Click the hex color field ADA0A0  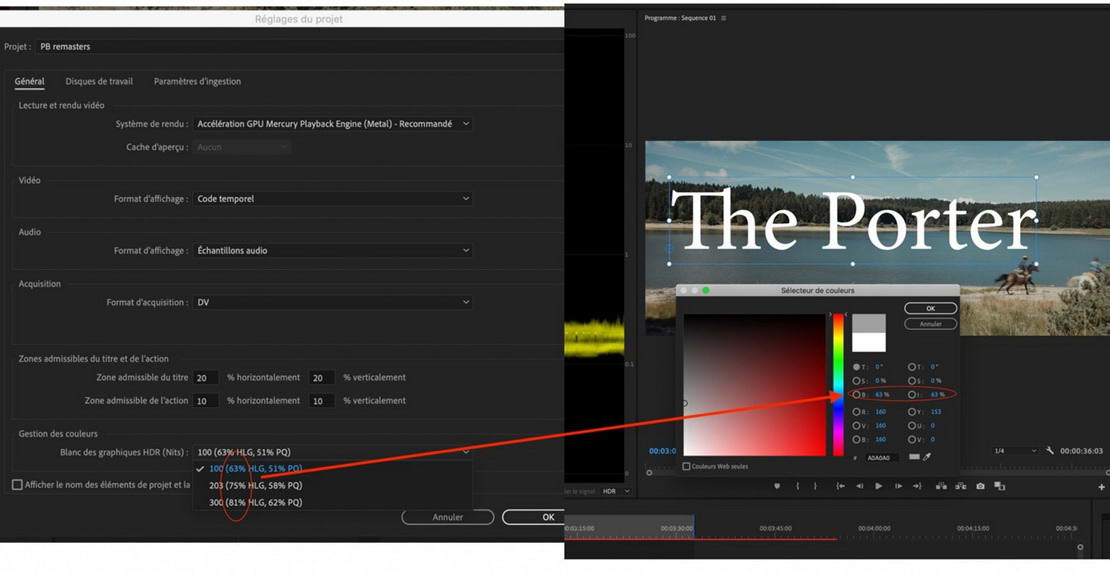(881, 458)
